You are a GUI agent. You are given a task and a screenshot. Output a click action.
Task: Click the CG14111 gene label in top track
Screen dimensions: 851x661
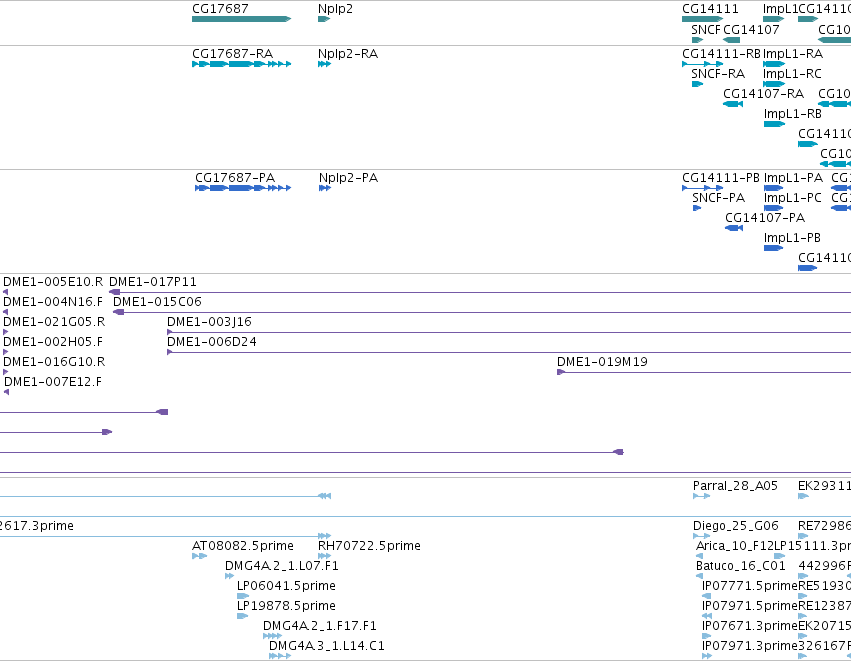(710, 9)
